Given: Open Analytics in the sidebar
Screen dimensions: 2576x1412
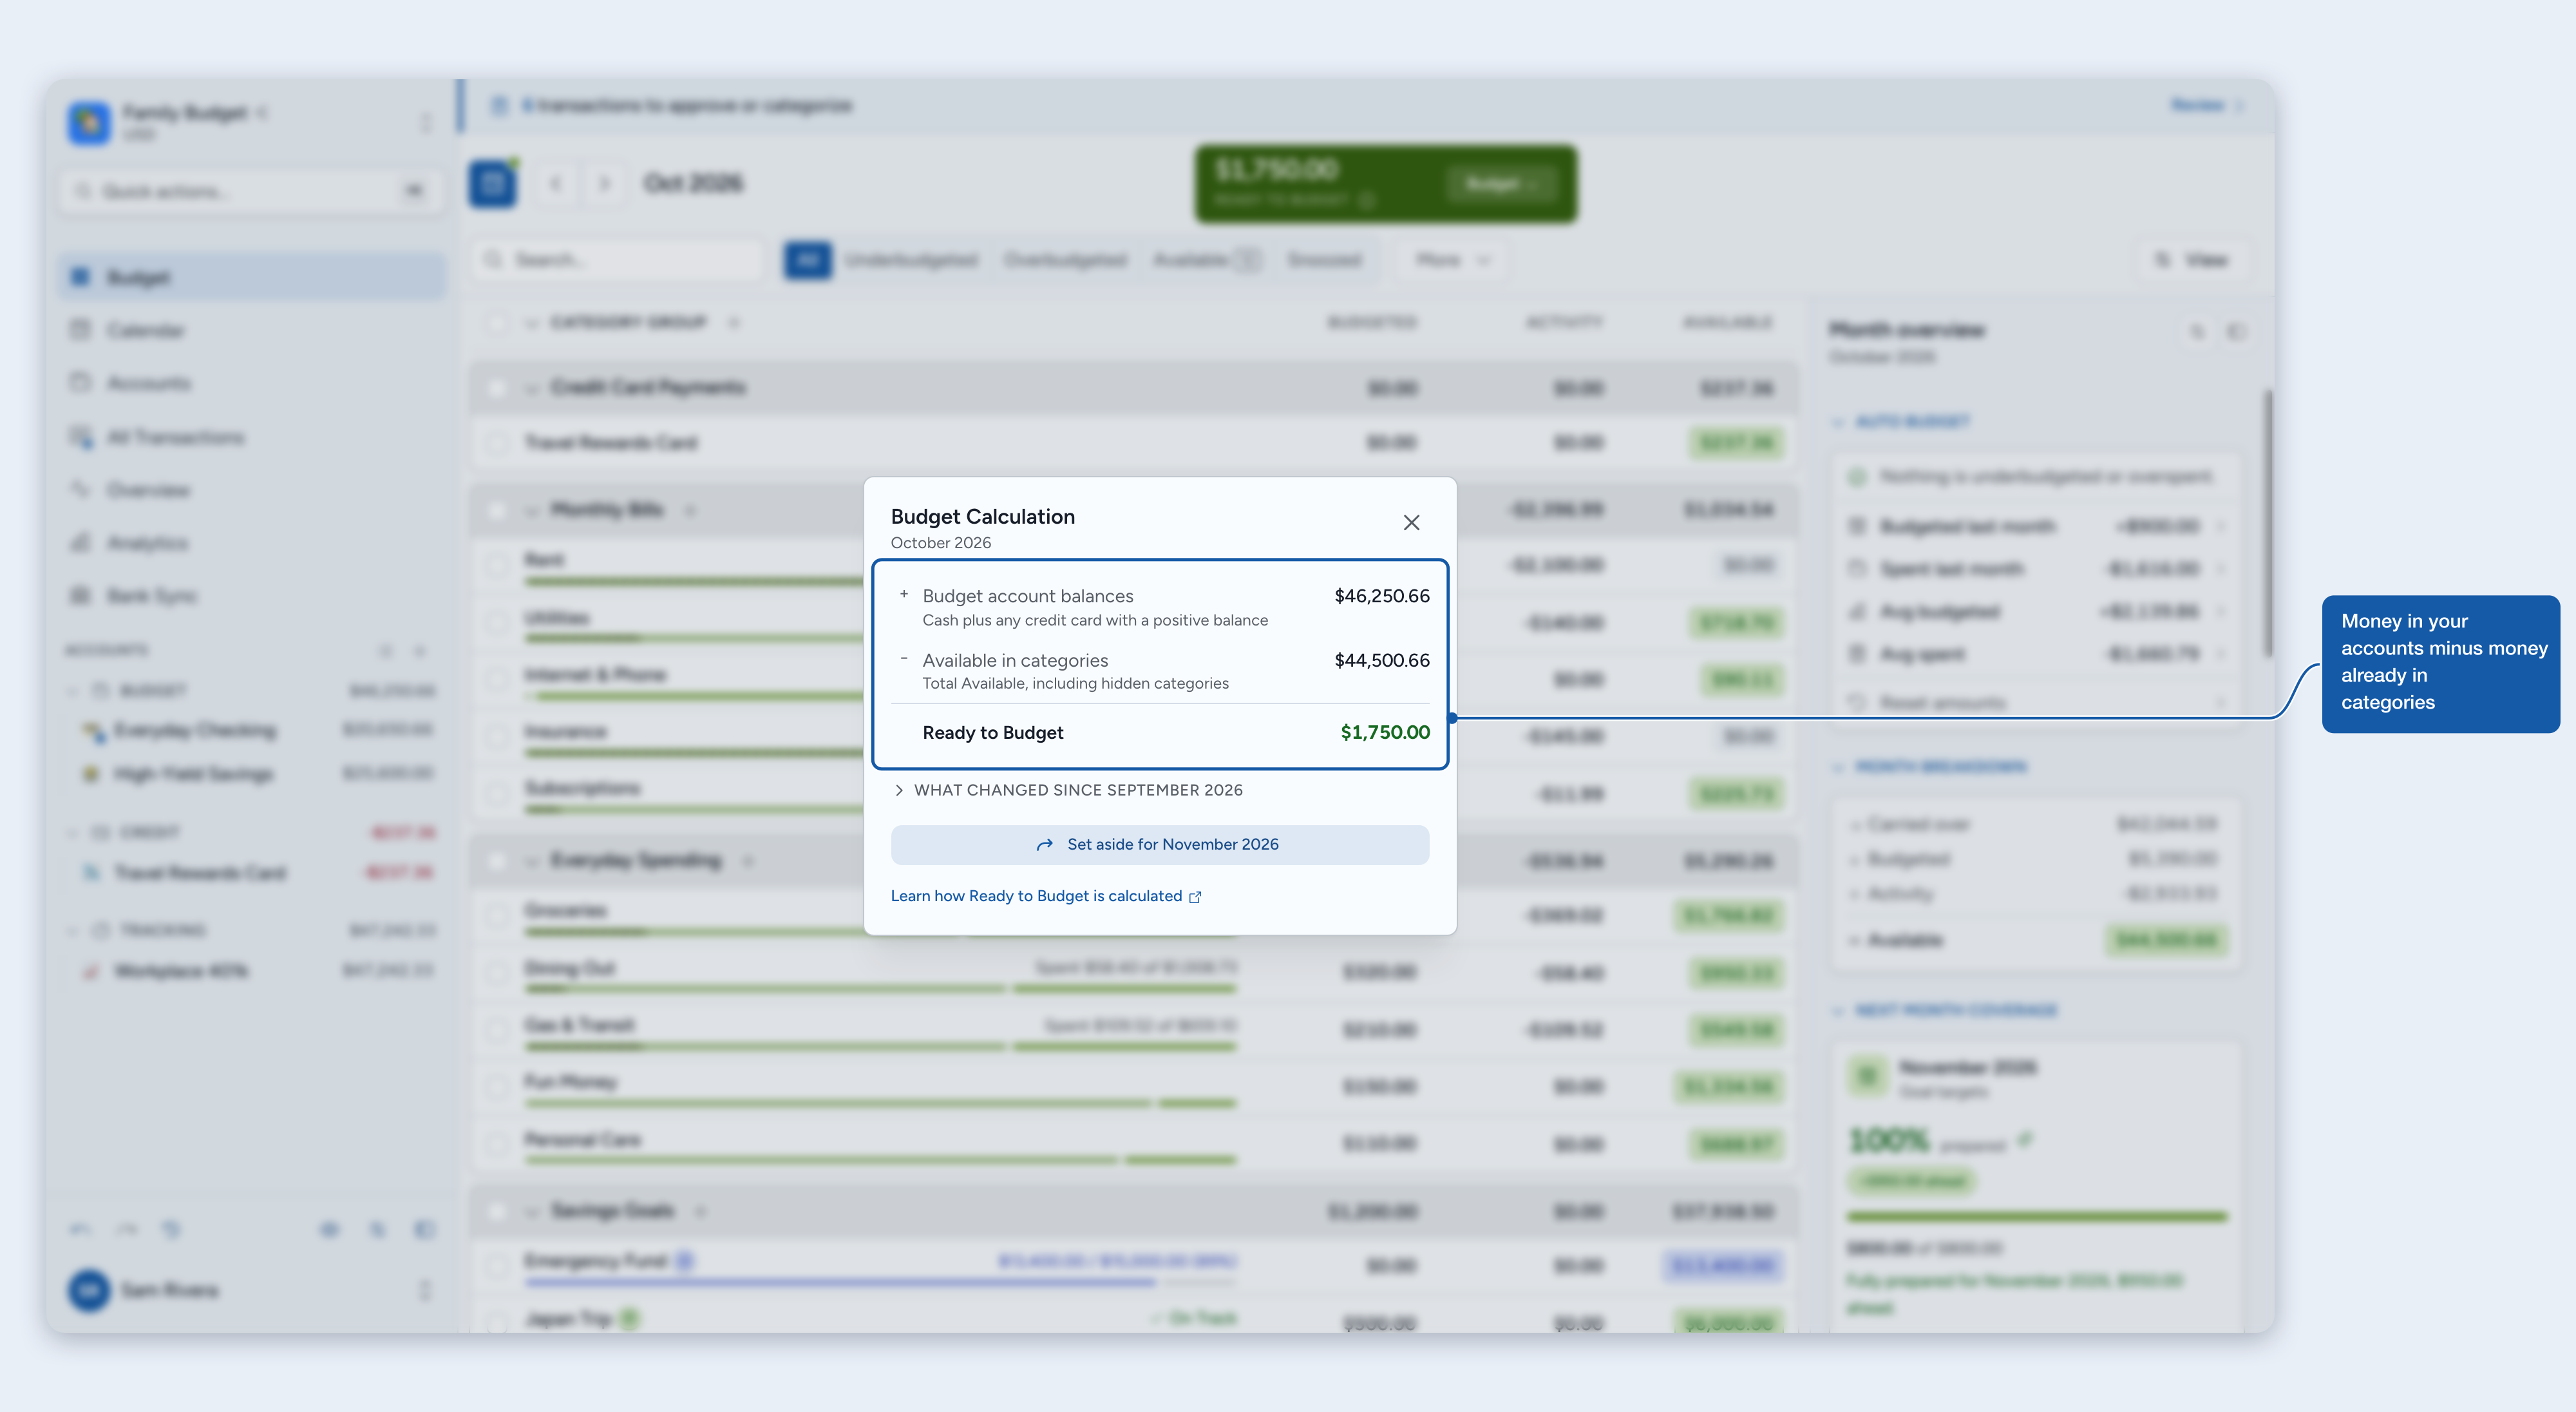Looking at the screenshot, I should pos(252,543).
